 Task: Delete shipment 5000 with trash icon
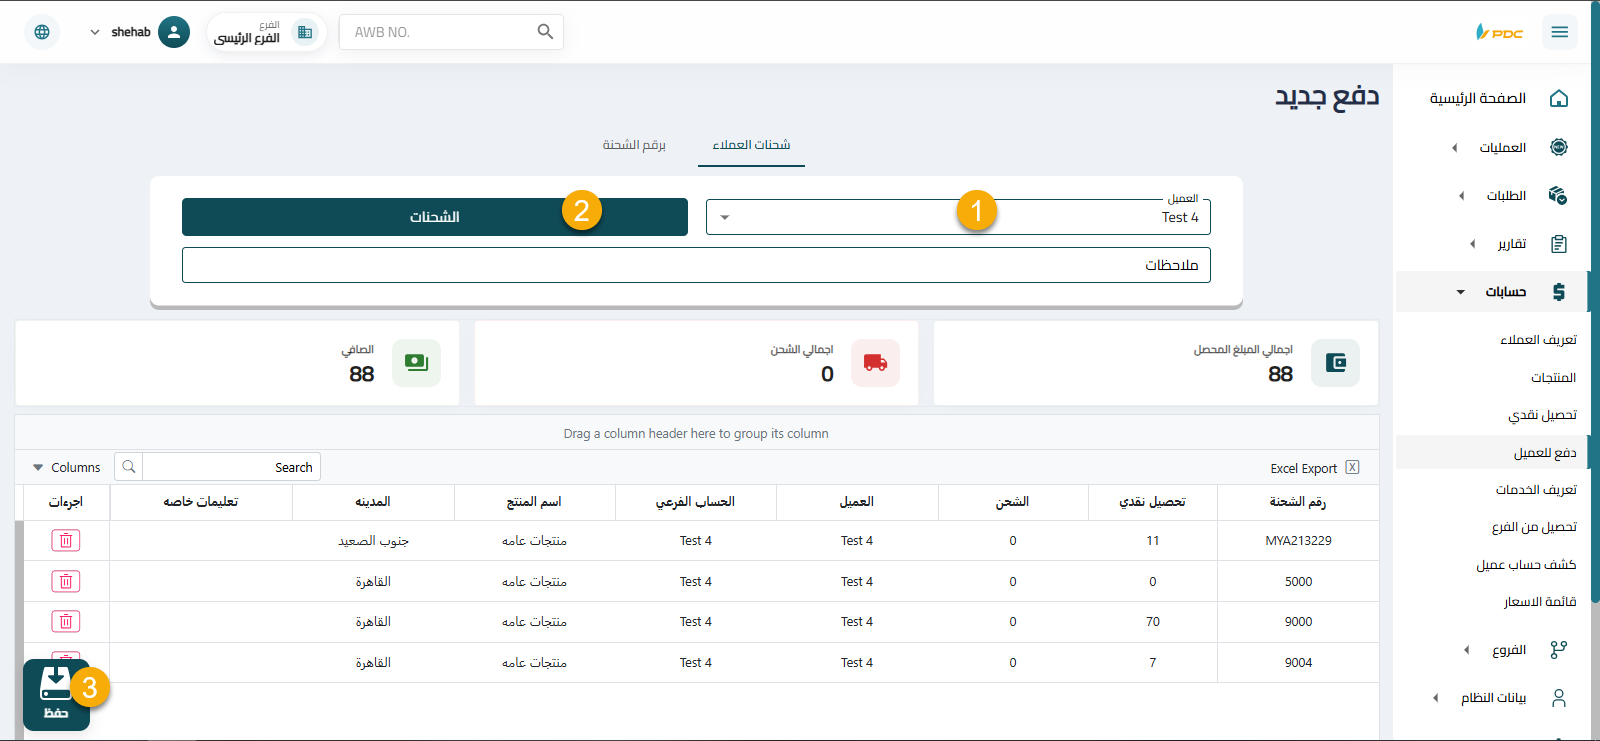66,581
